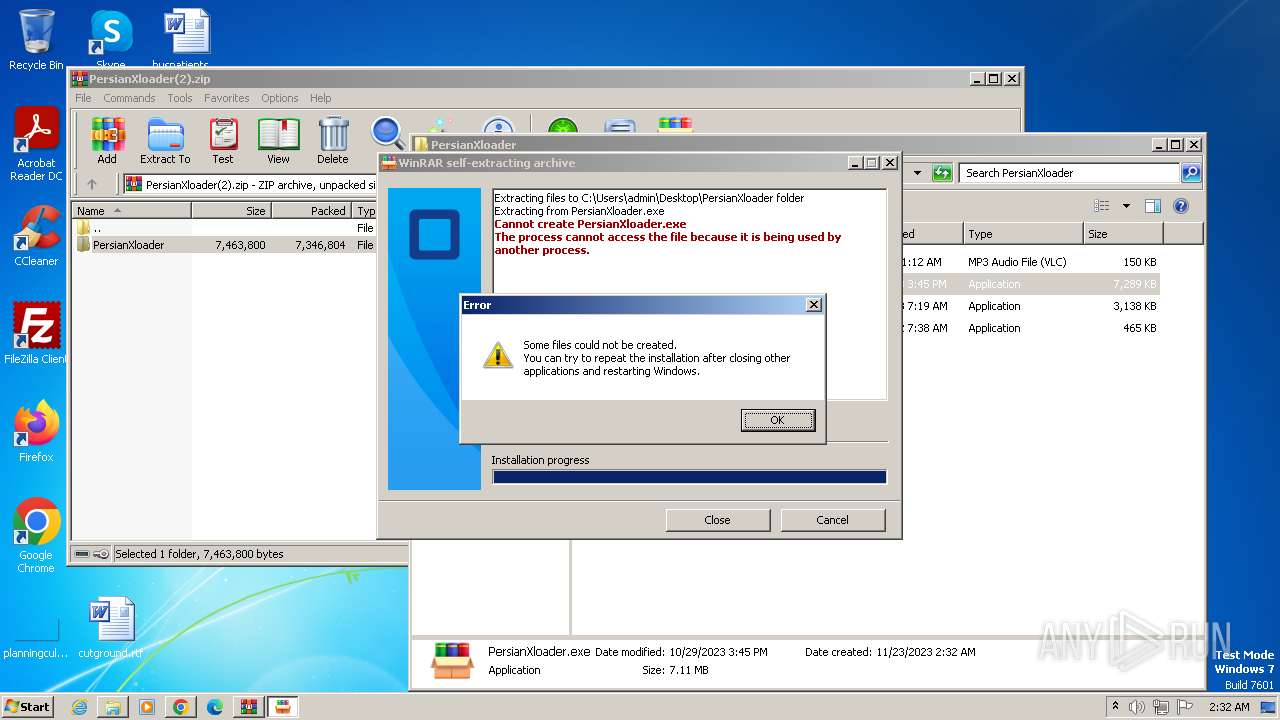Select the 7,289 KB Application row
The image size is (1280, 720).
coord(1030,284)
